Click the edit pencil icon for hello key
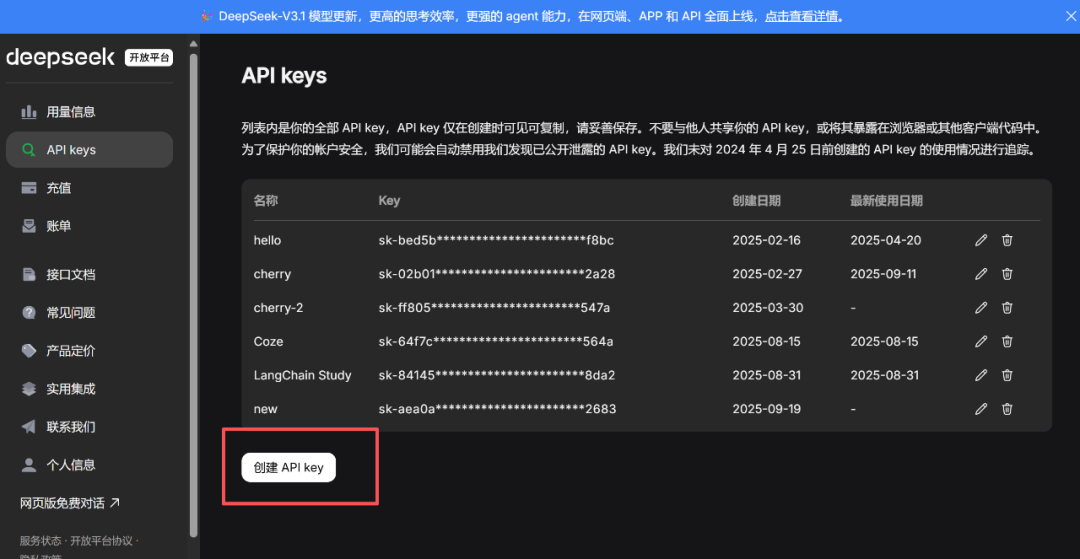The width and height of the screenshot is (1080, 559). click(982, 240)
